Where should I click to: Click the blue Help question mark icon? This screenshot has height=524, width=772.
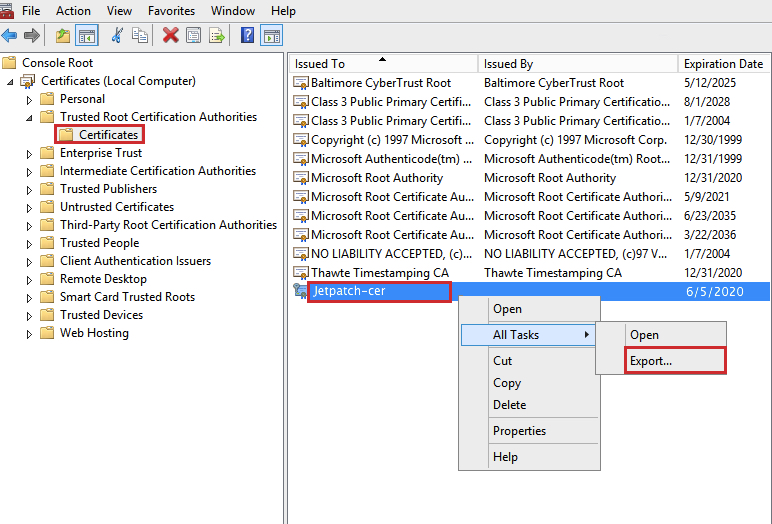[x=247, y=35]
